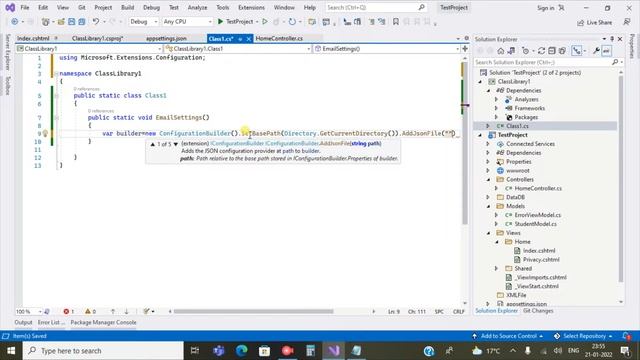The width and height of the screenshot is (640, 360).
Task: Click the Solution Explorer vertical scrollbar
Action: pos(621,180)
